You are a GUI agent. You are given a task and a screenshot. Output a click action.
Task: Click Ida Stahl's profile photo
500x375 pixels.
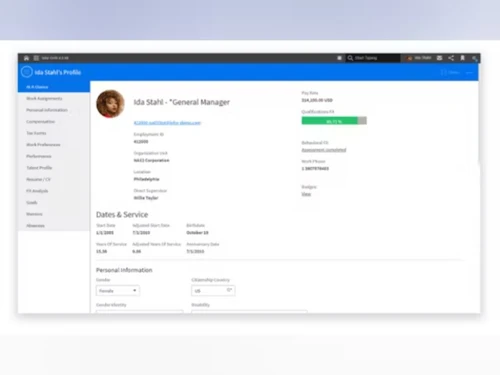click(x=110, y=104)
